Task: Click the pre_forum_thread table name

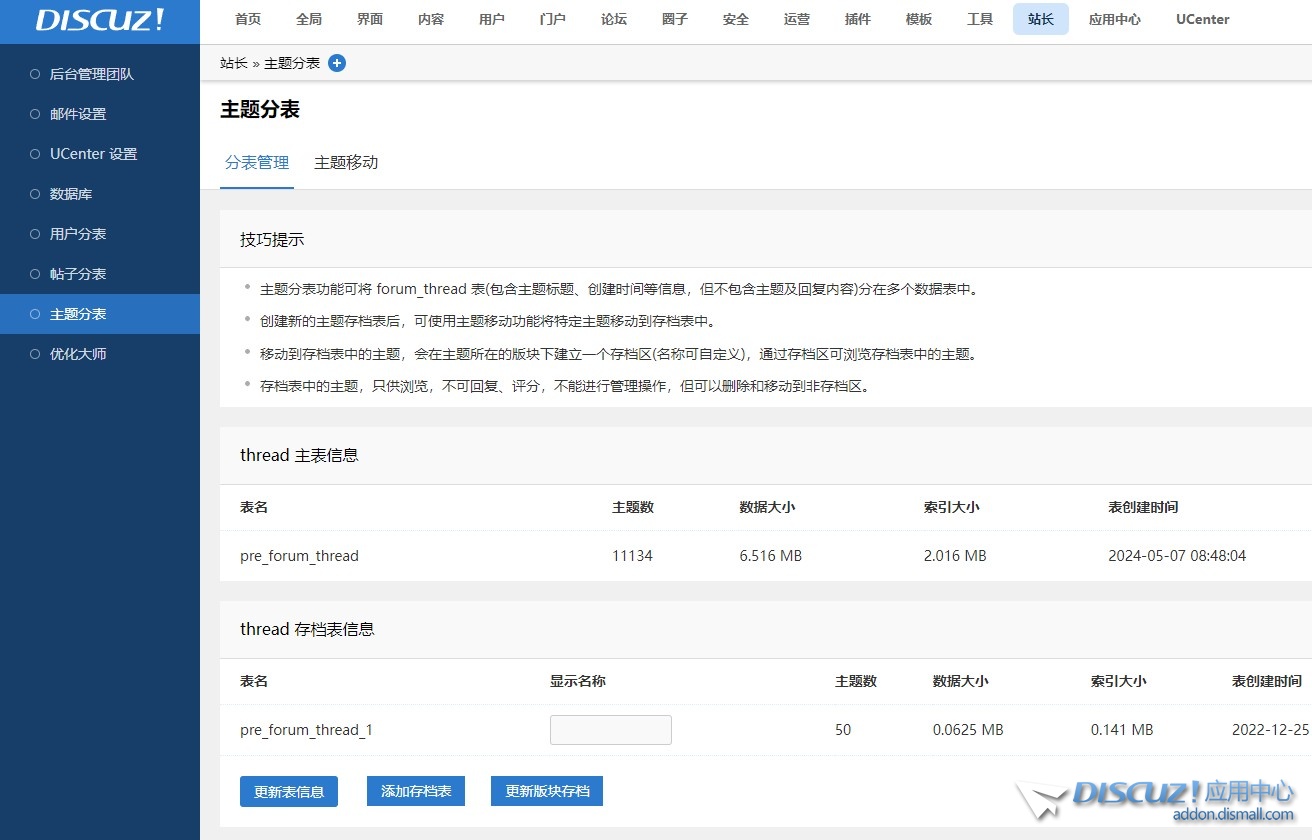Action: point(299,556)
